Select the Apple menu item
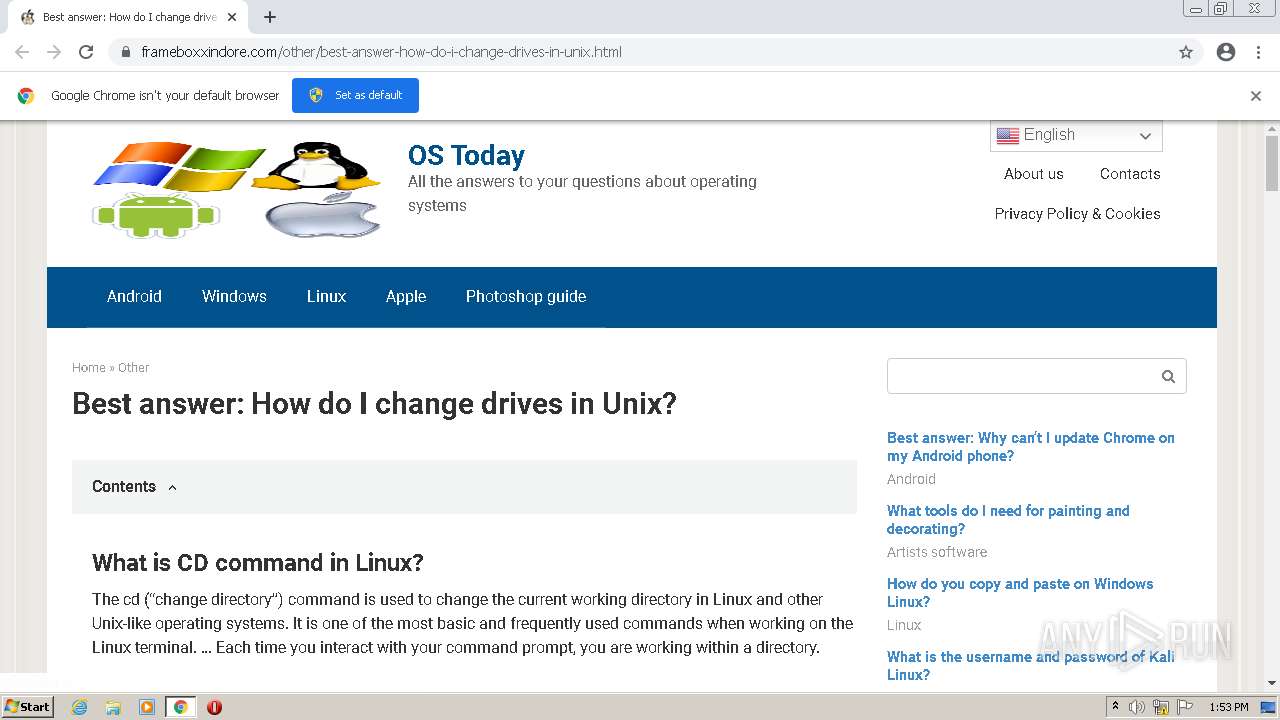Viewport: 1280px width, 720px height. click(x=406, y=297)
